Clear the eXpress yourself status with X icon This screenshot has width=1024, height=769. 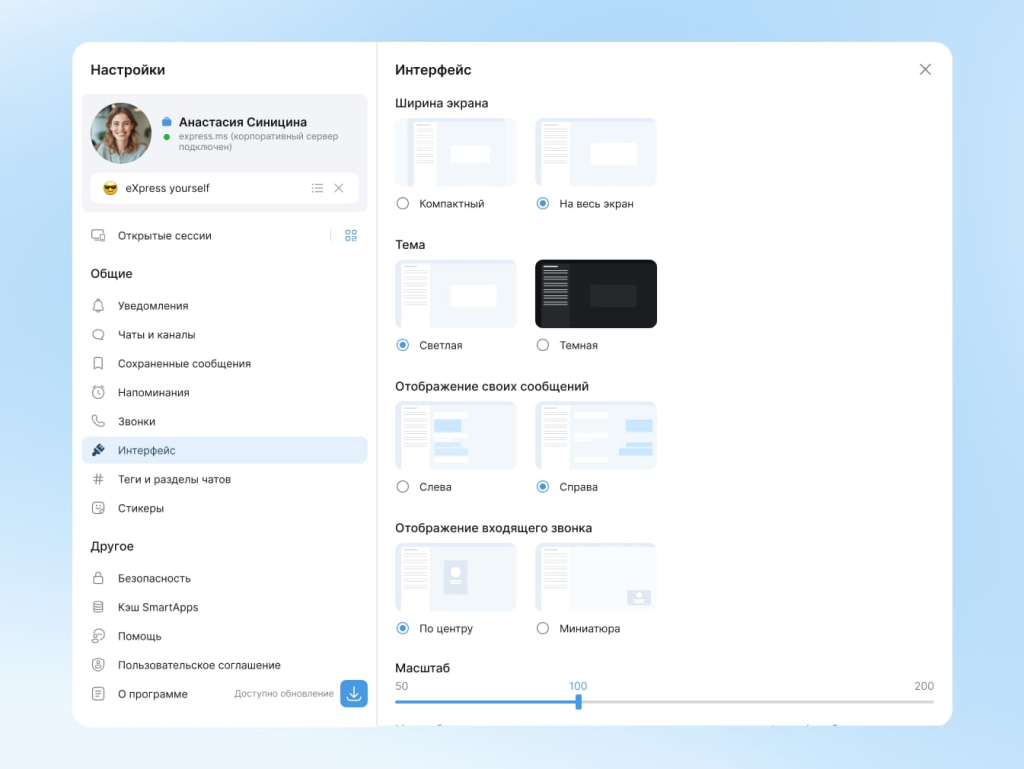click(x=339, y=188)
